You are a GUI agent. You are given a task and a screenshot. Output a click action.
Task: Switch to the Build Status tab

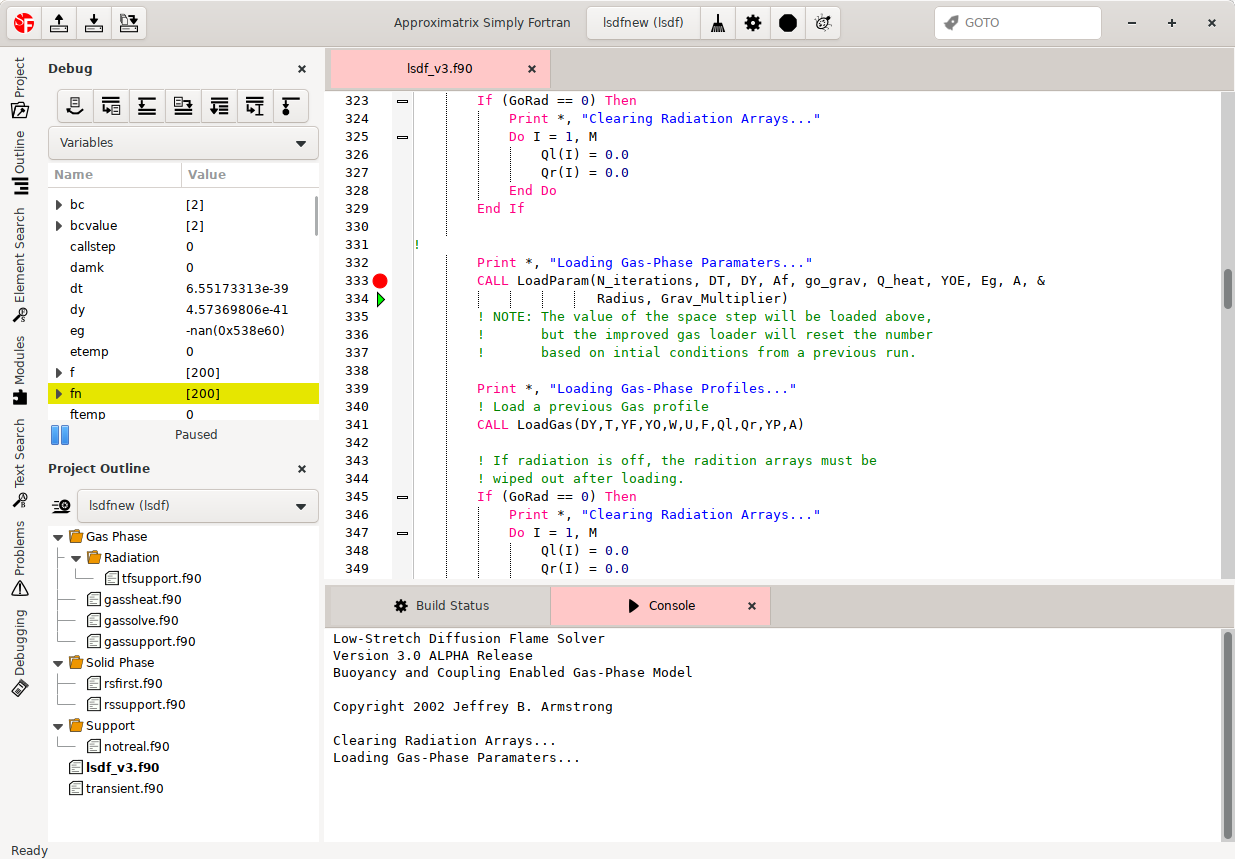tap(441, 606)
